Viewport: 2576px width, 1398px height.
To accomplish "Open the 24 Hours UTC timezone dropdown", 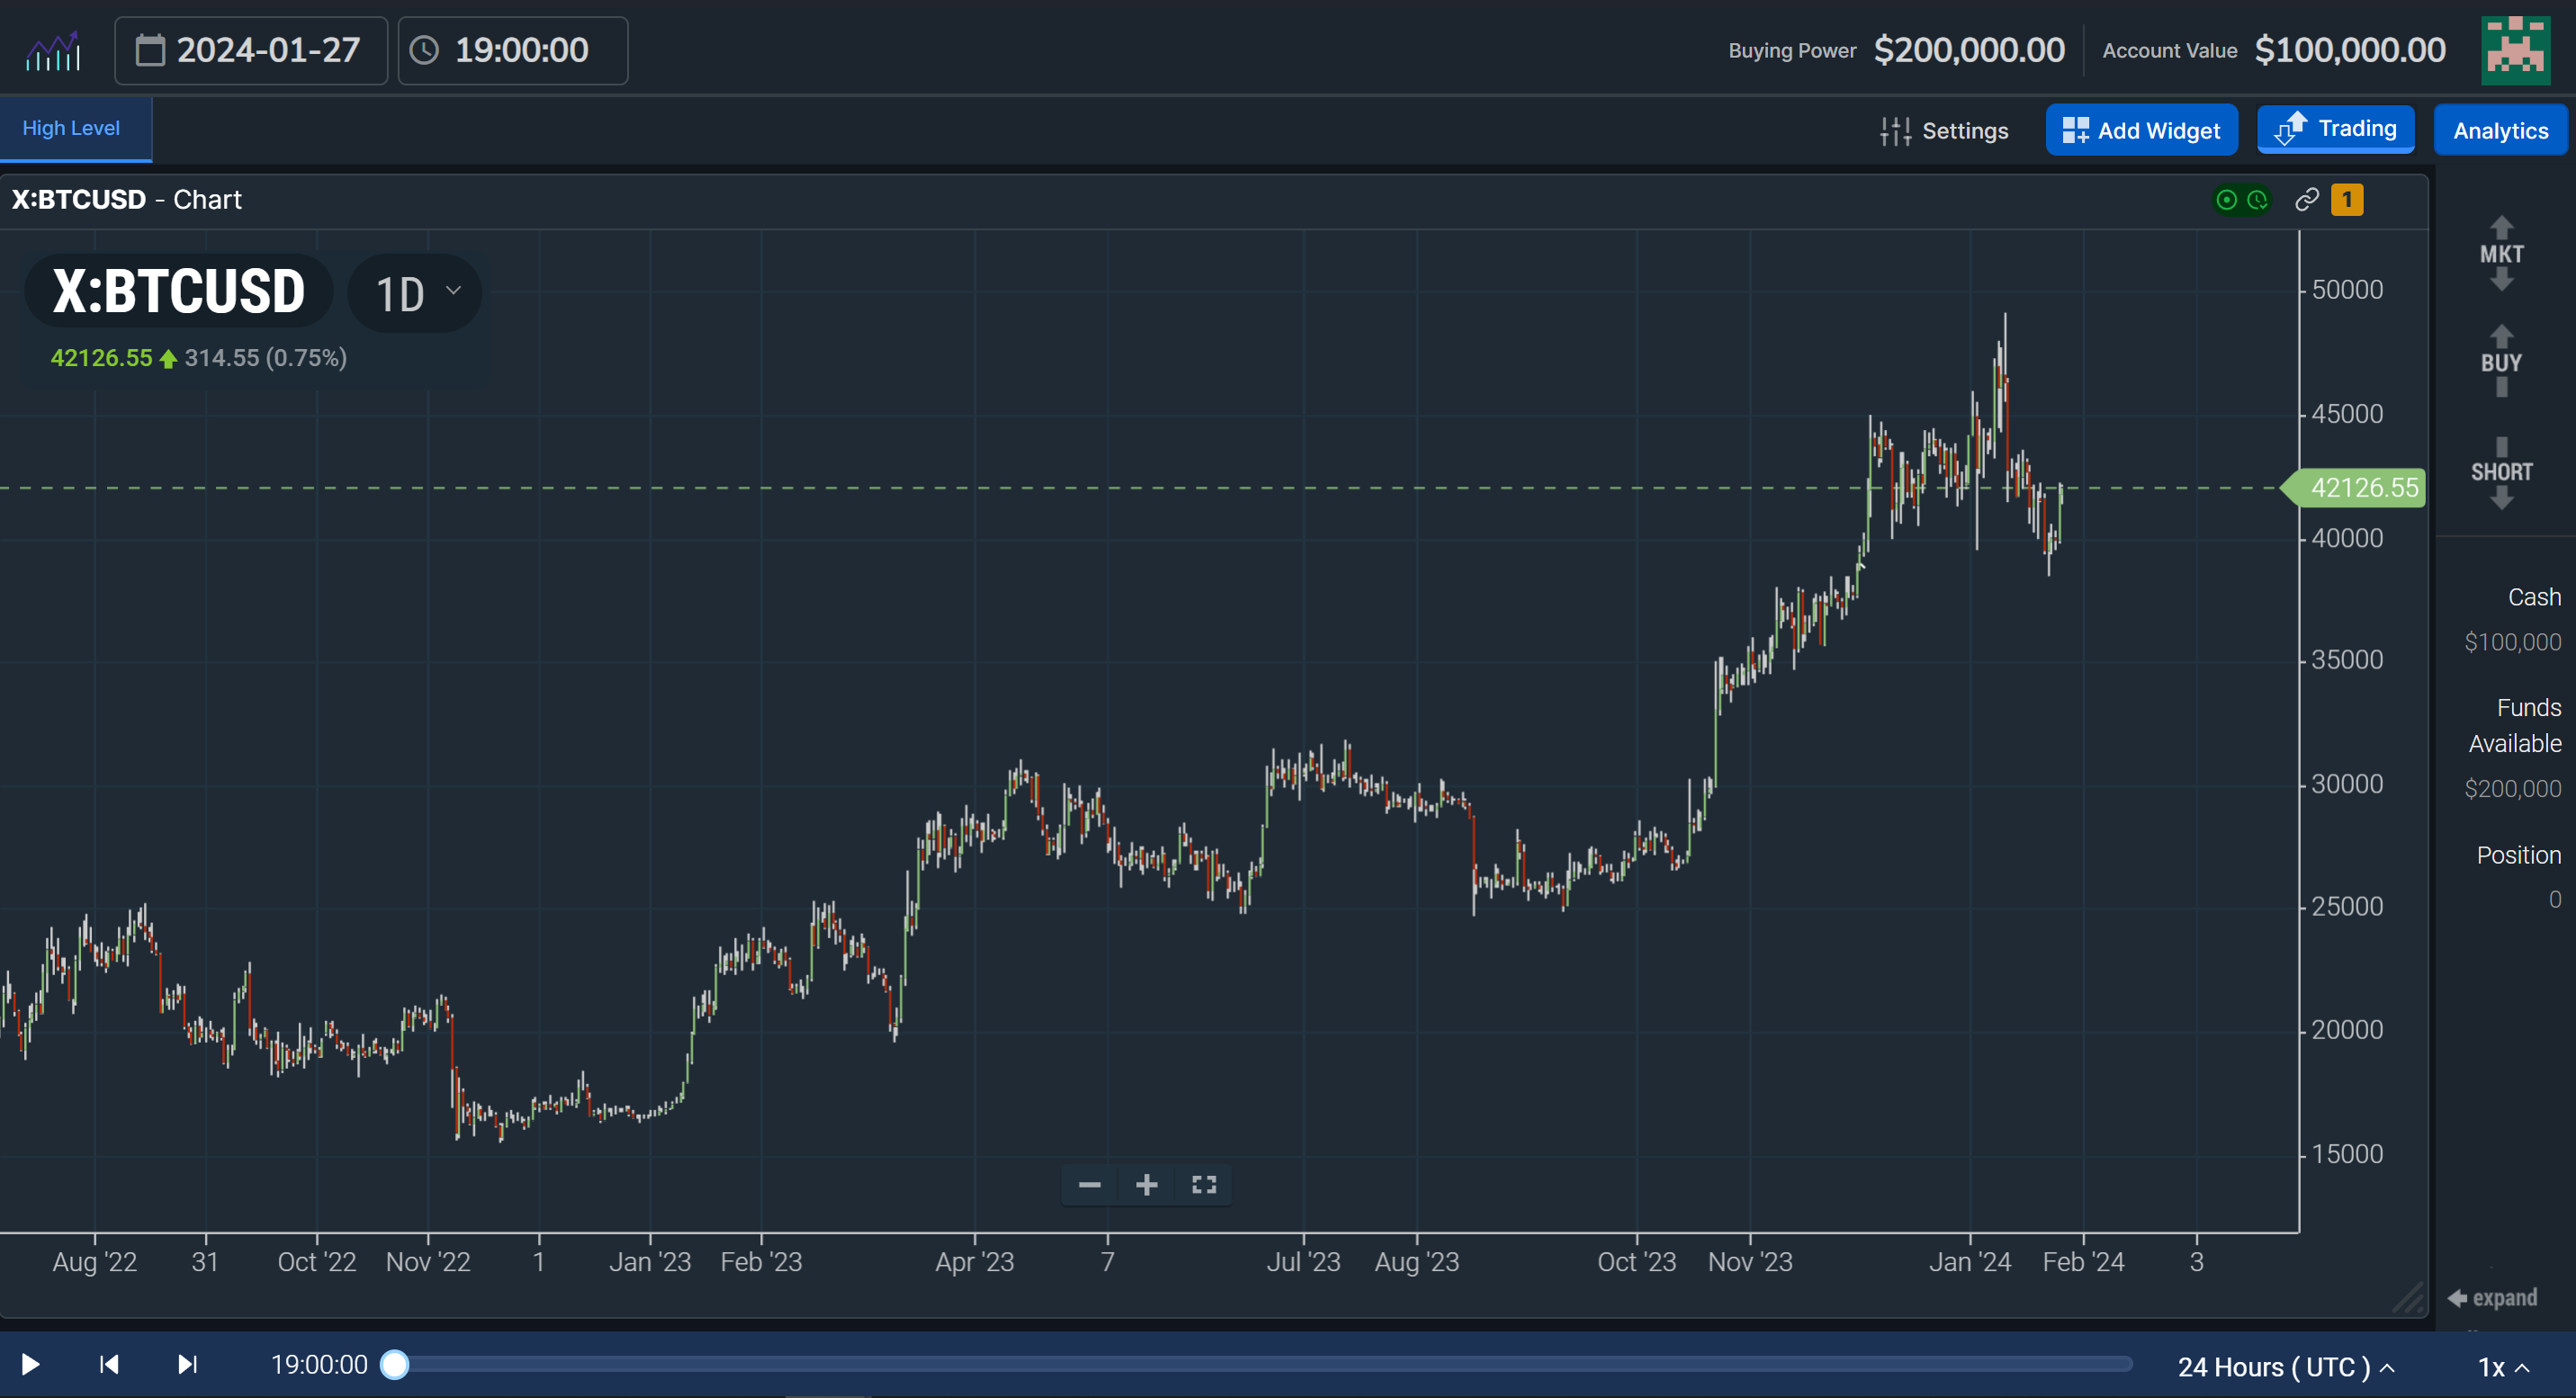I will click(2285, 1367).
